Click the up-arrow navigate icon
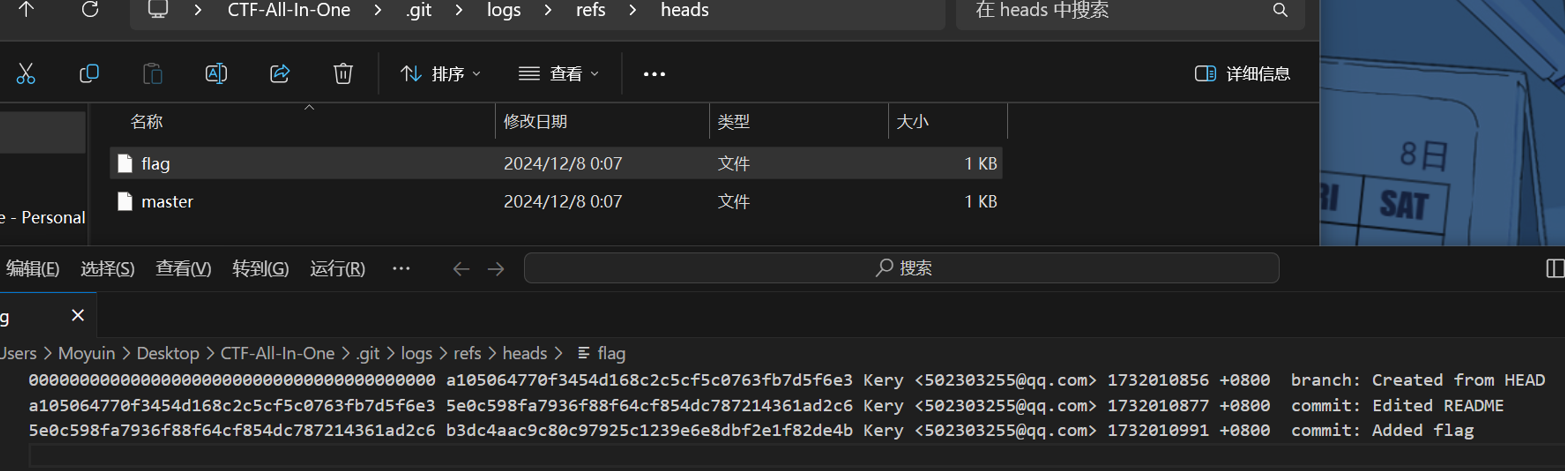This screenshot has width=1565, height=471. point(27,10)
